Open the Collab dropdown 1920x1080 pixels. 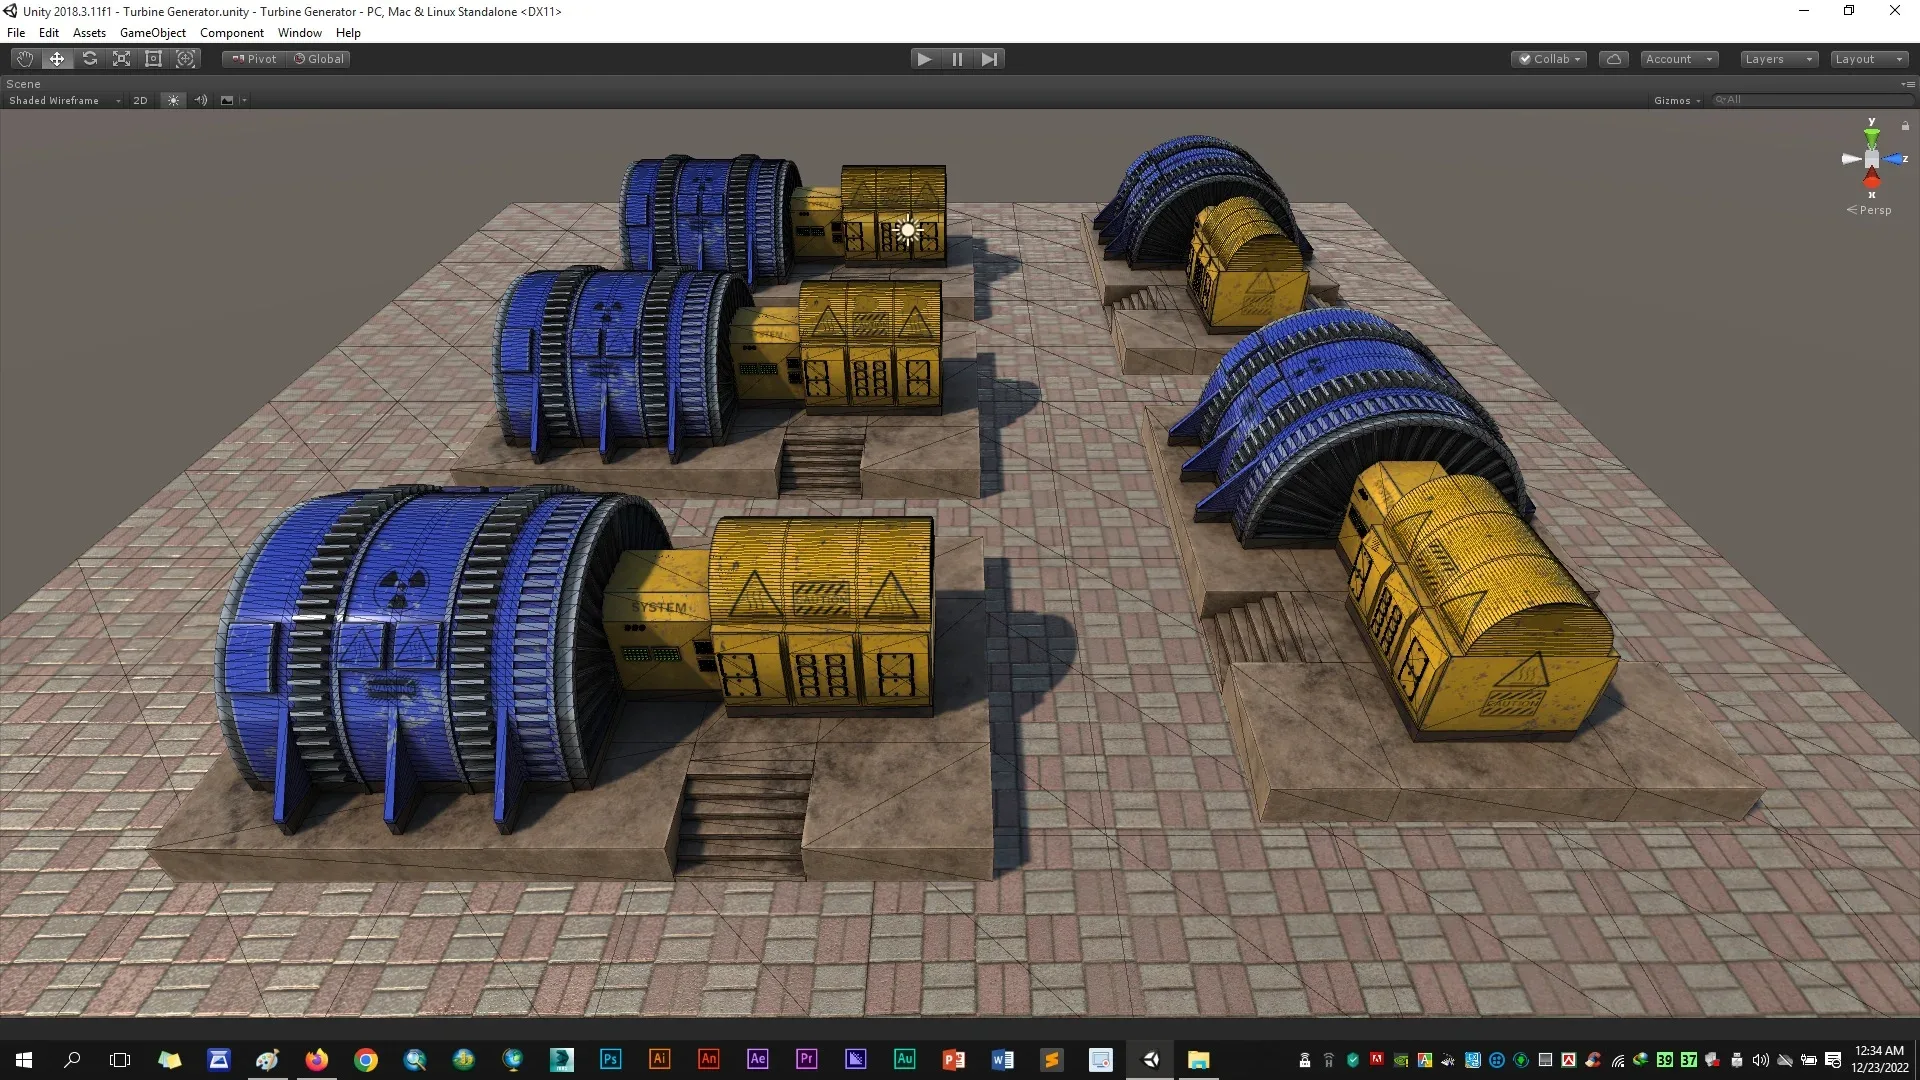click(x=1549, y=59)
